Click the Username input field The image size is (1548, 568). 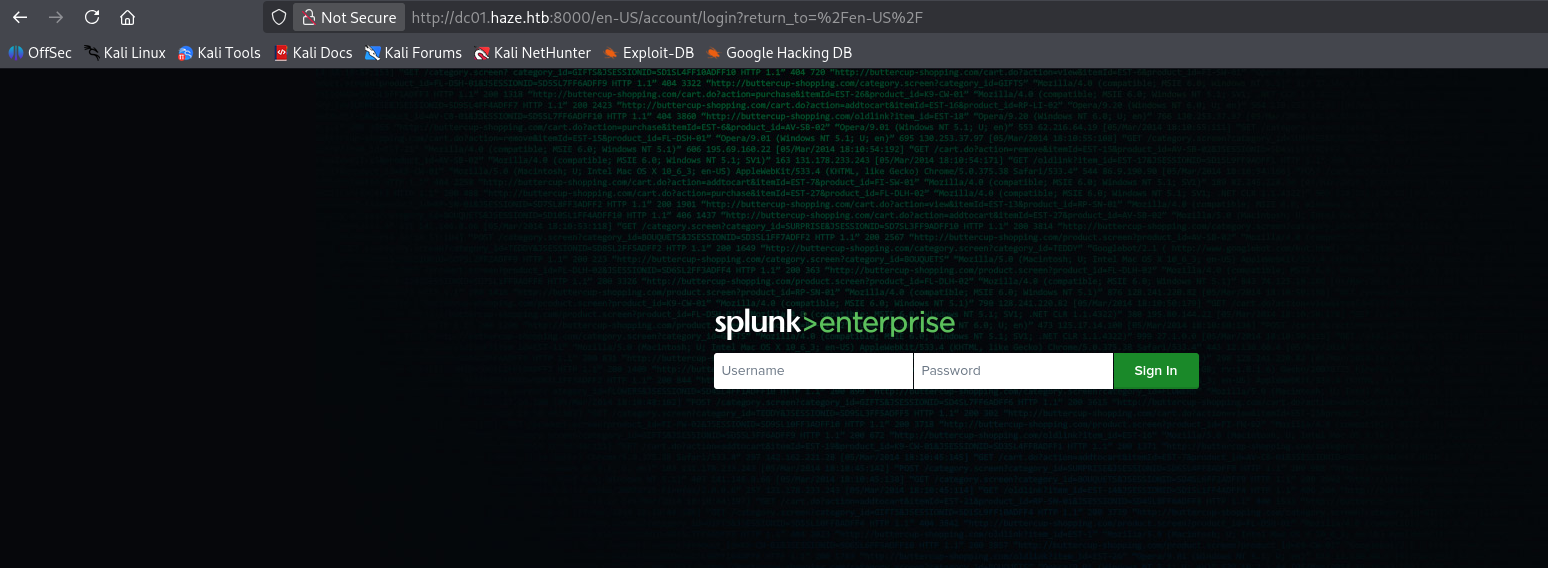click(x=813, y=371)
